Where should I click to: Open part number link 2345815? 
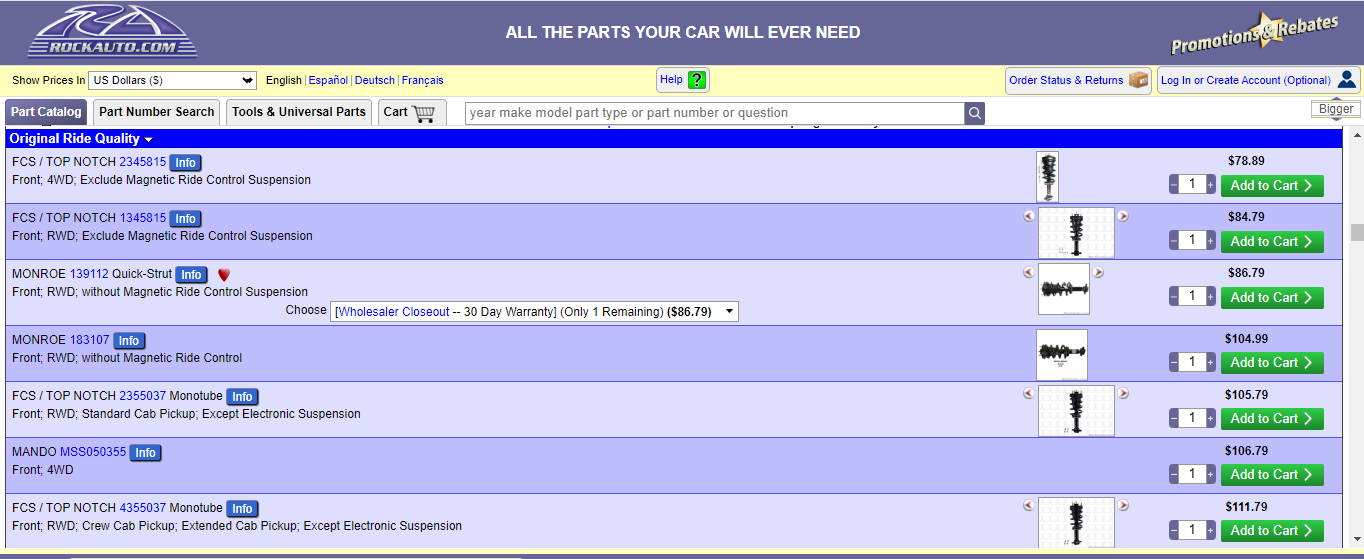(x=143, y=162)
